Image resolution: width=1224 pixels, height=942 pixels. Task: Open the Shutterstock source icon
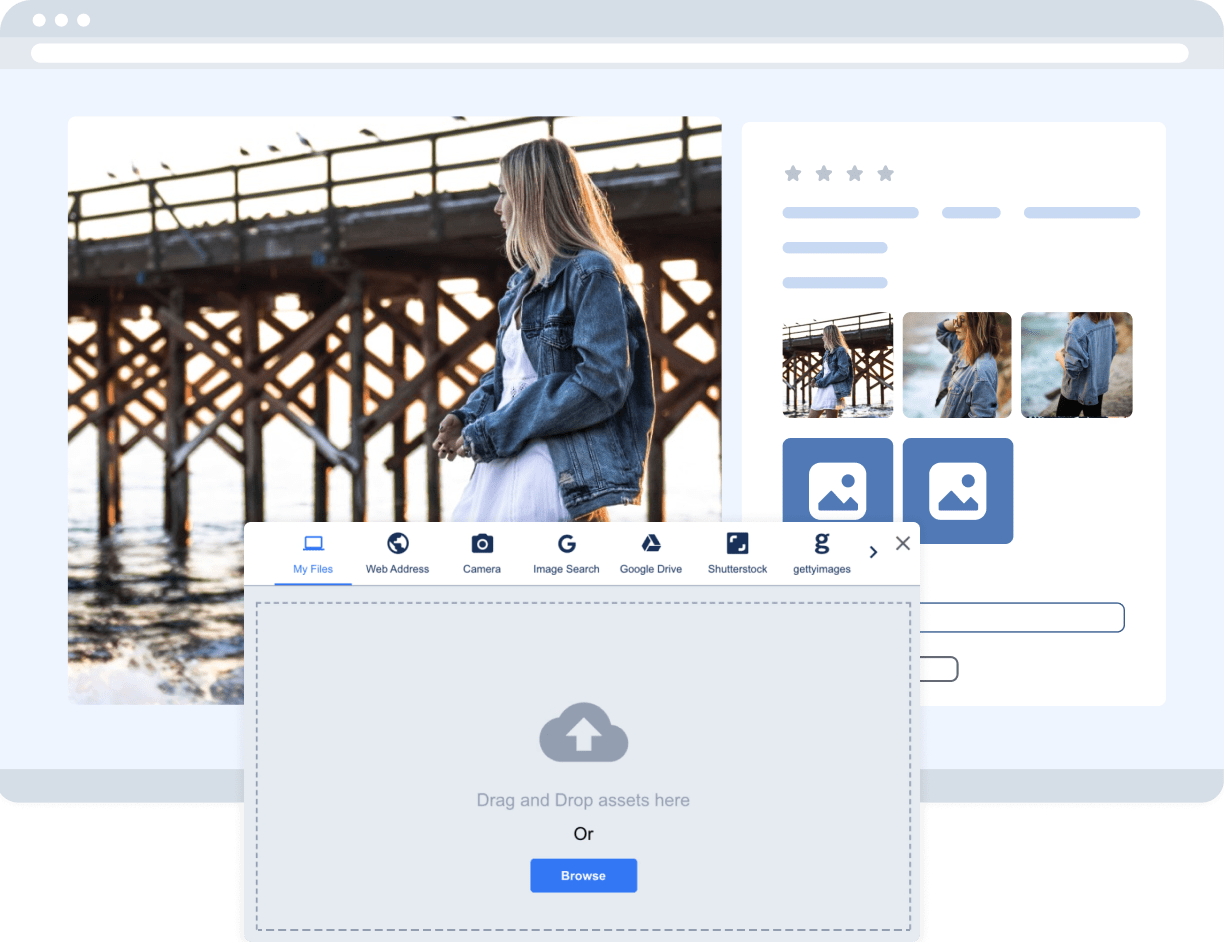tap(737, 542)
